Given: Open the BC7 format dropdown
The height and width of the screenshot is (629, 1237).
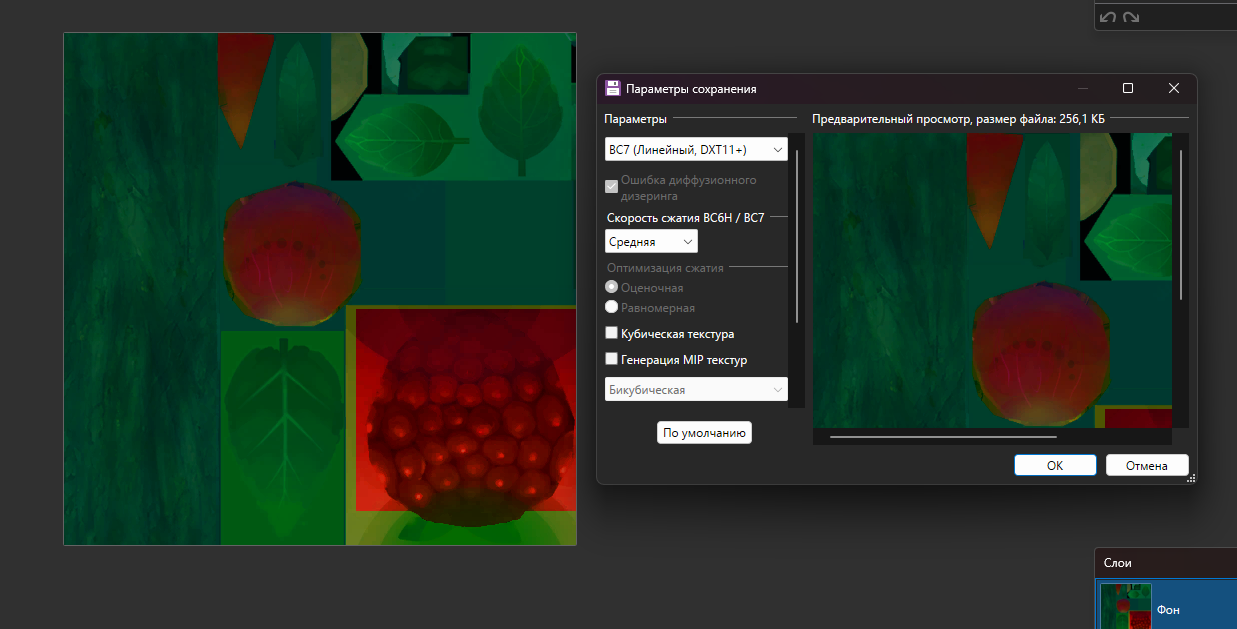Looking at the screenshot, I should pyautogui.click(x=696, y=150).
